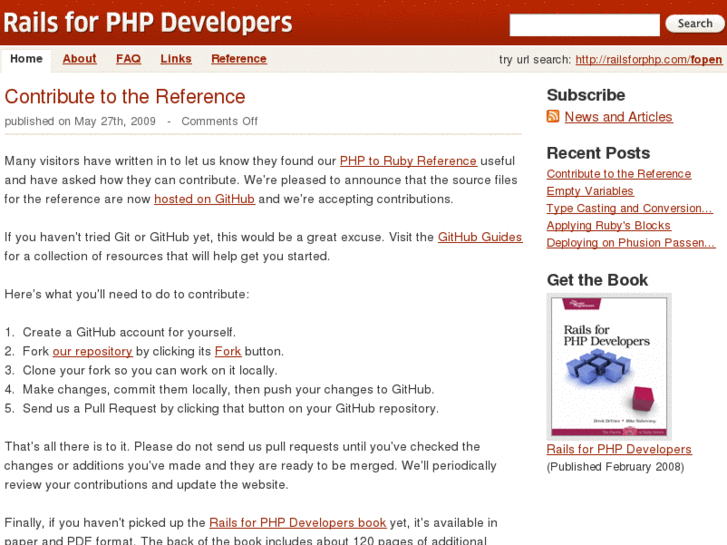Screen dimensions: 727x545
Task: Go to the About page
Action: [x=79, y=59]
